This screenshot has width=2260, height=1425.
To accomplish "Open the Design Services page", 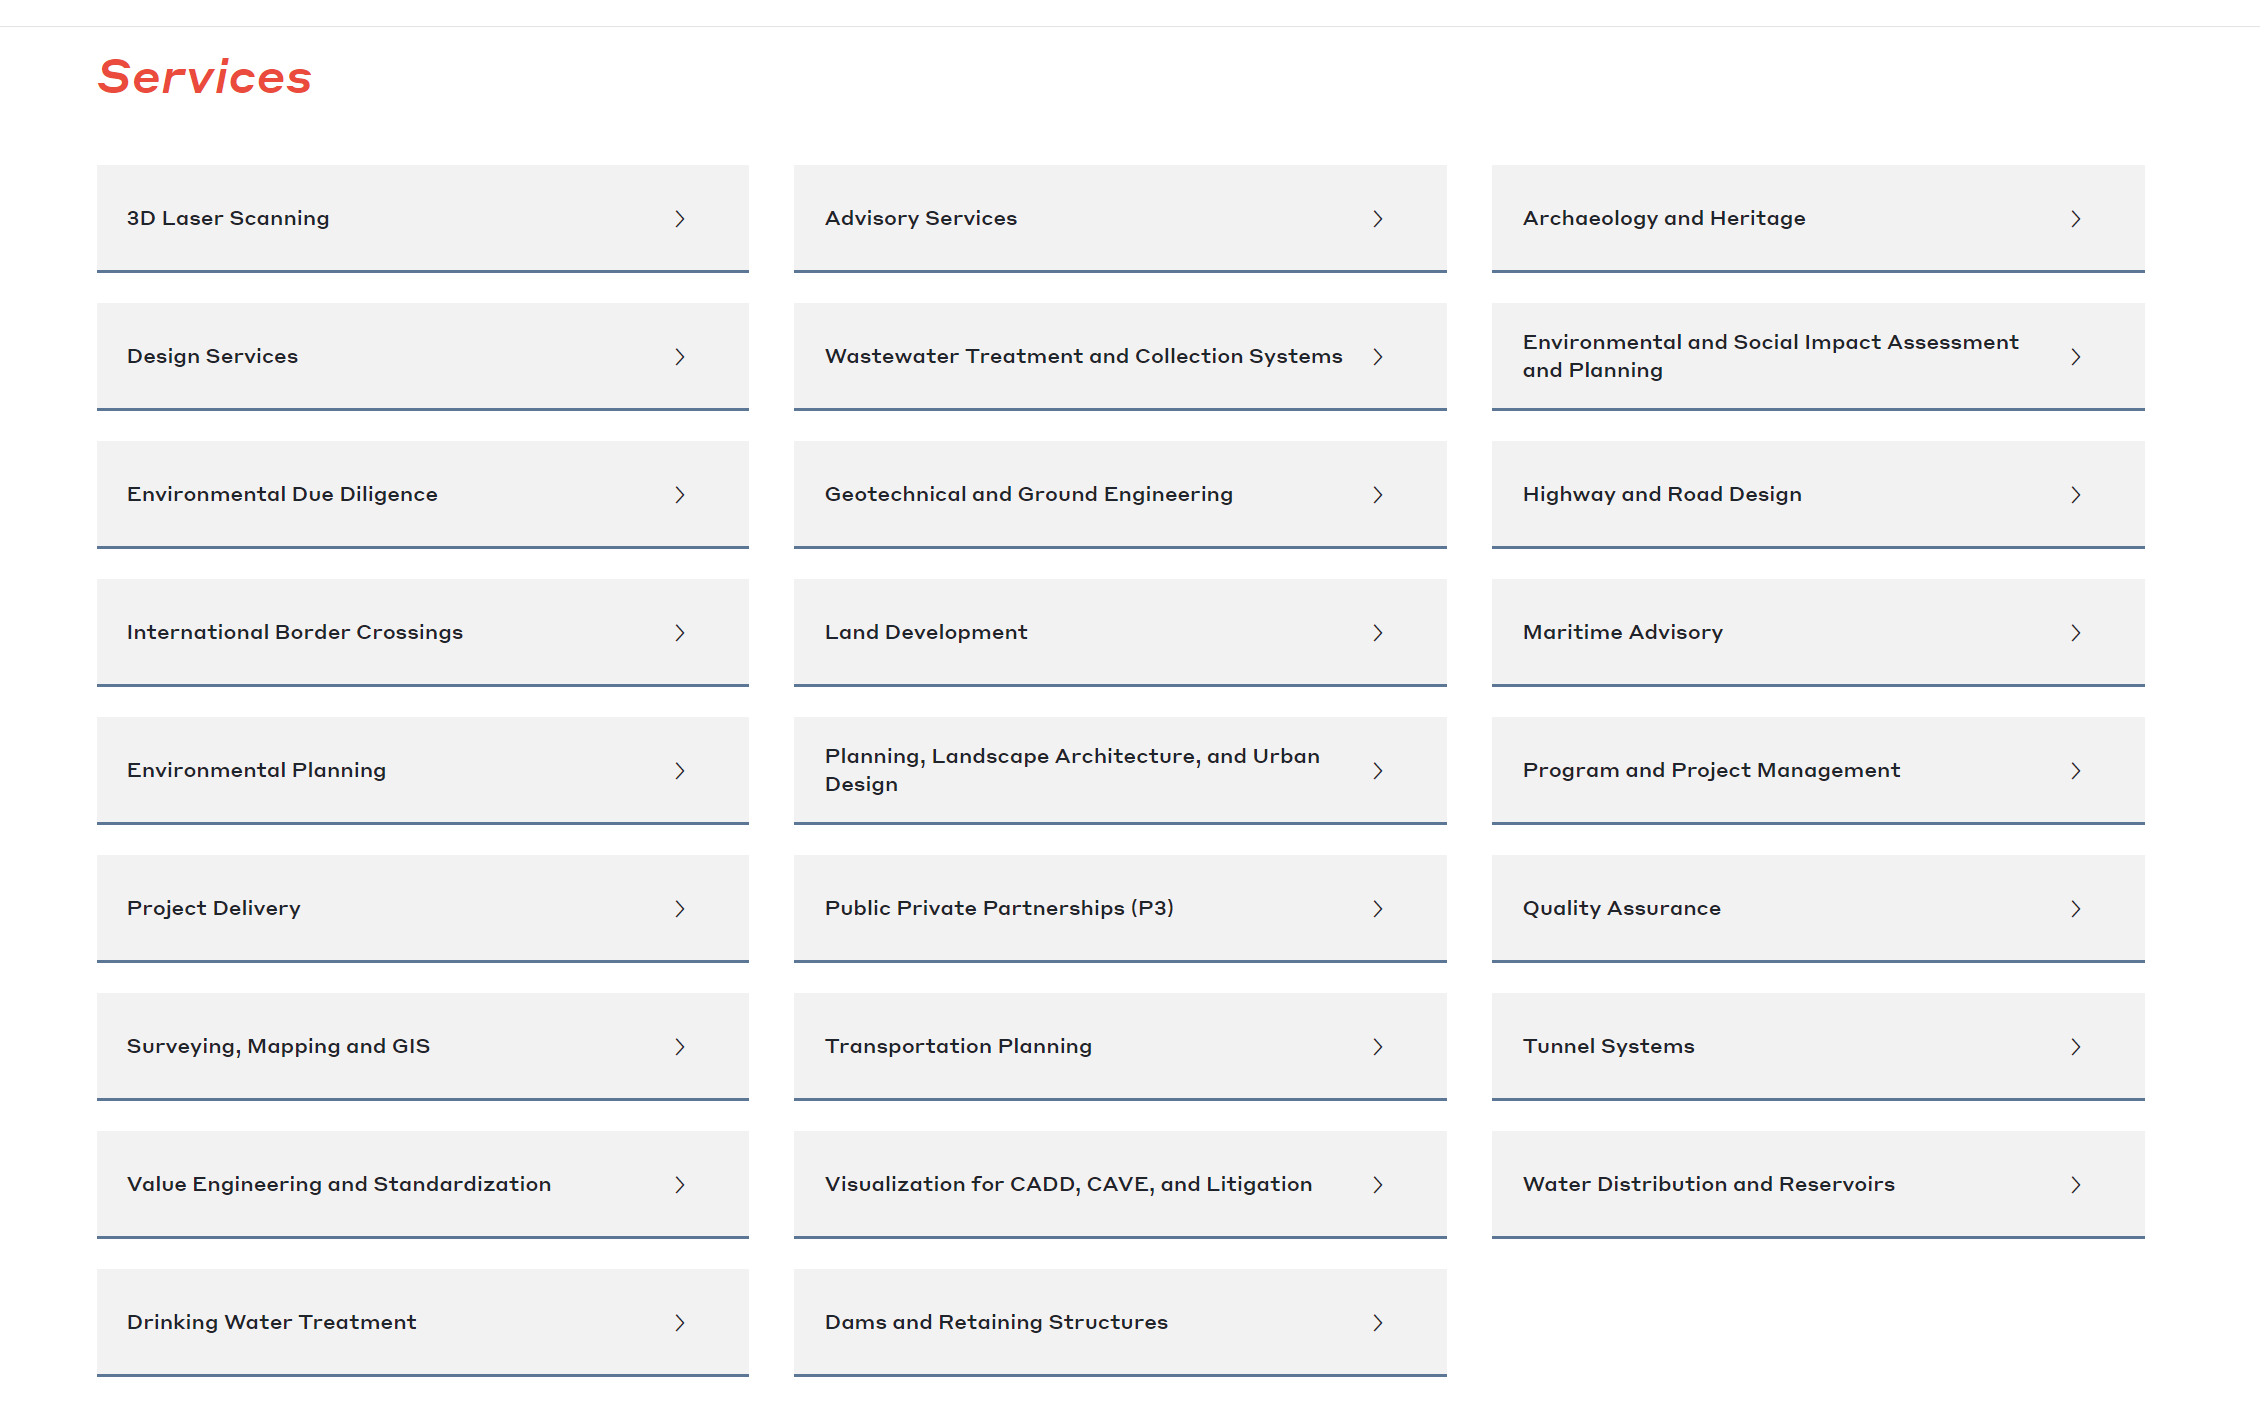I will [x=422, y=356].
